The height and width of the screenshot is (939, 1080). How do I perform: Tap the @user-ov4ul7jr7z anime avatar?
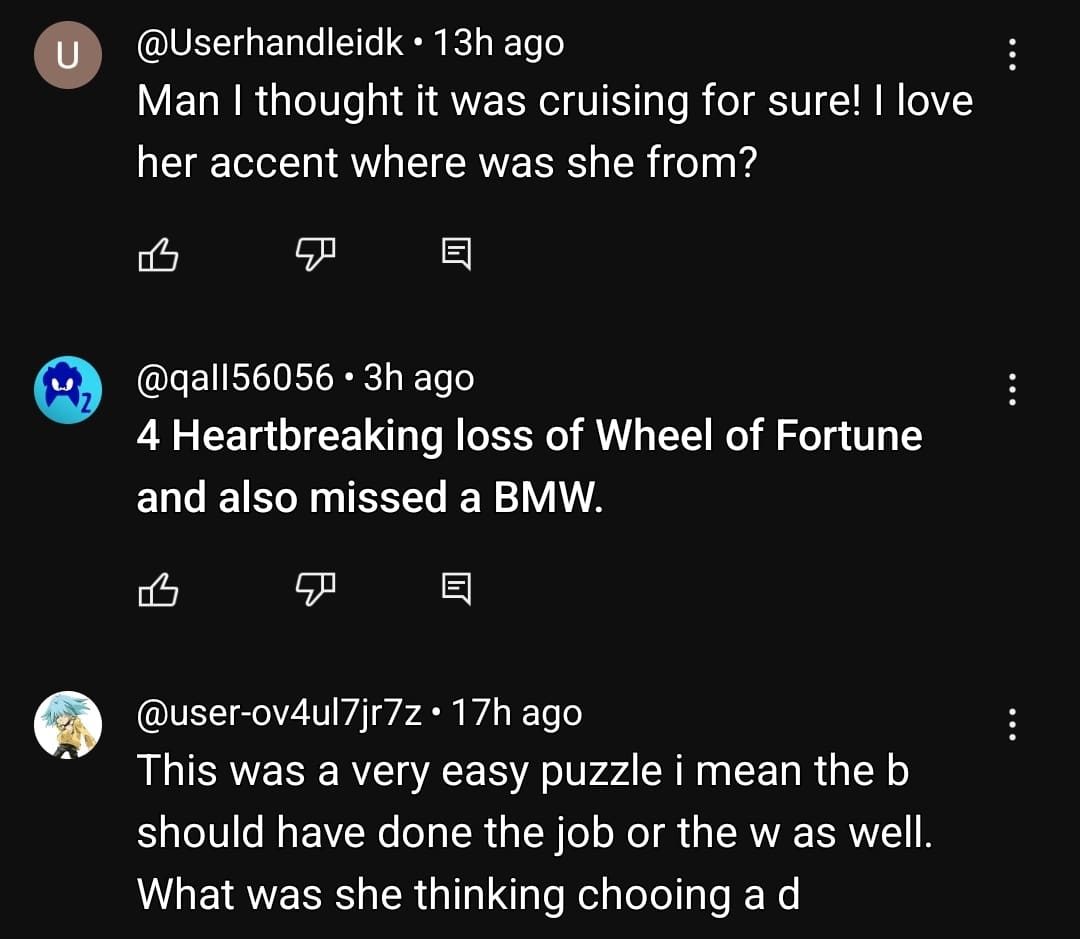click(68, 724)
